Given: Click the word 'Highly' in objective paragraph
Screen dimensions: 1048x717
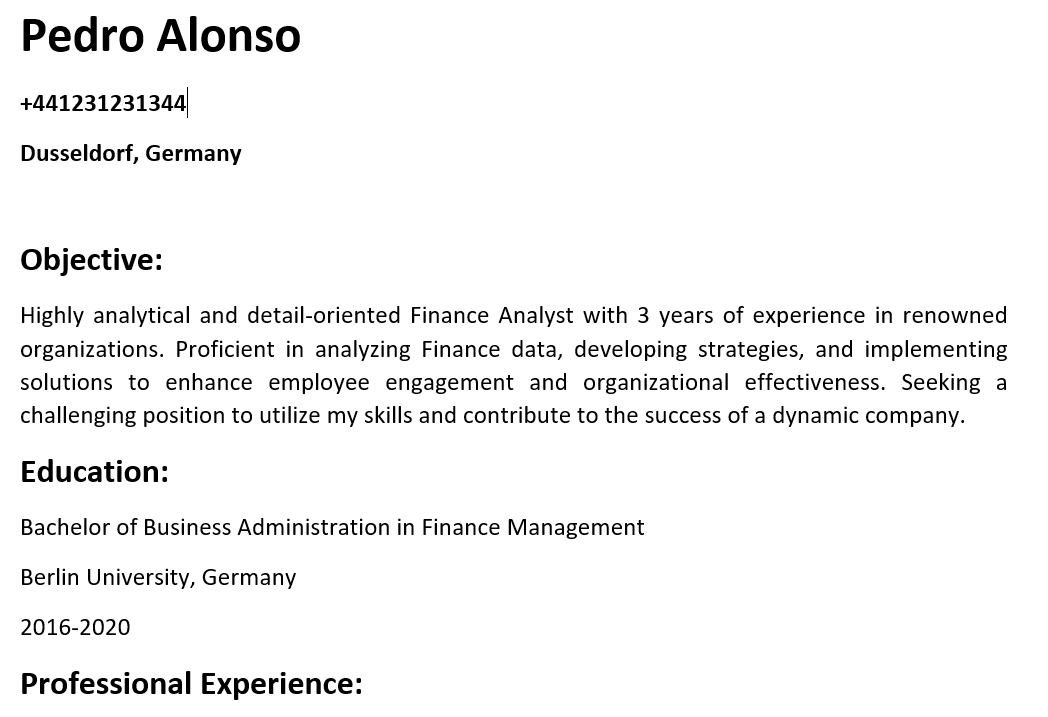Looking at the screenshot, I should (x=52, y=315).
